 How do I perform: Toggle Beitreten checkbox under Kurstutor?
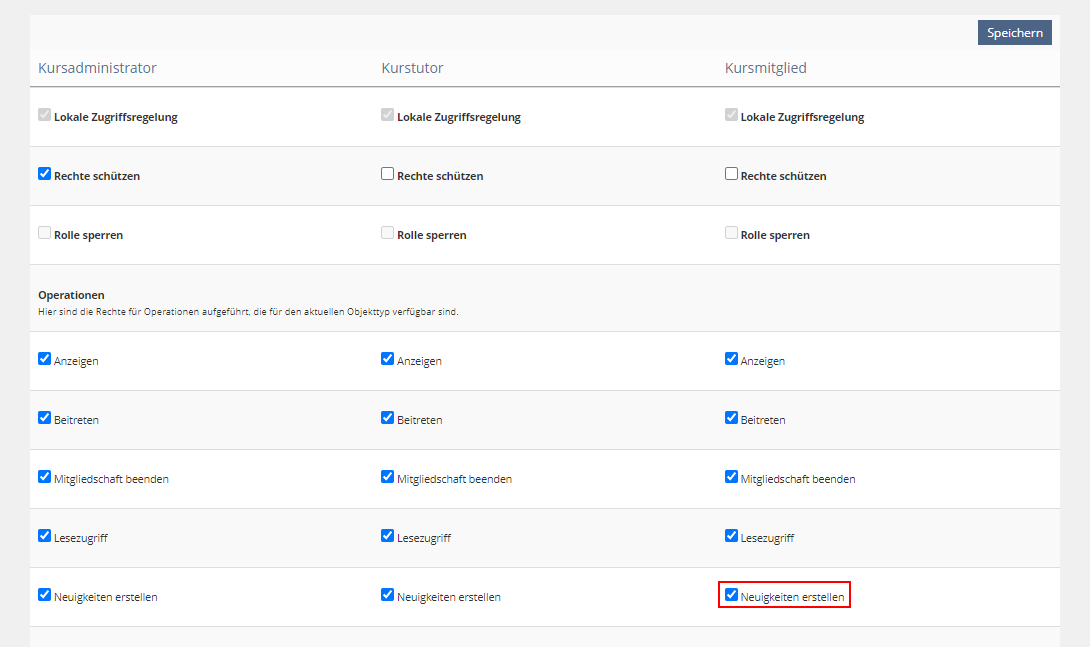(388, 418)
